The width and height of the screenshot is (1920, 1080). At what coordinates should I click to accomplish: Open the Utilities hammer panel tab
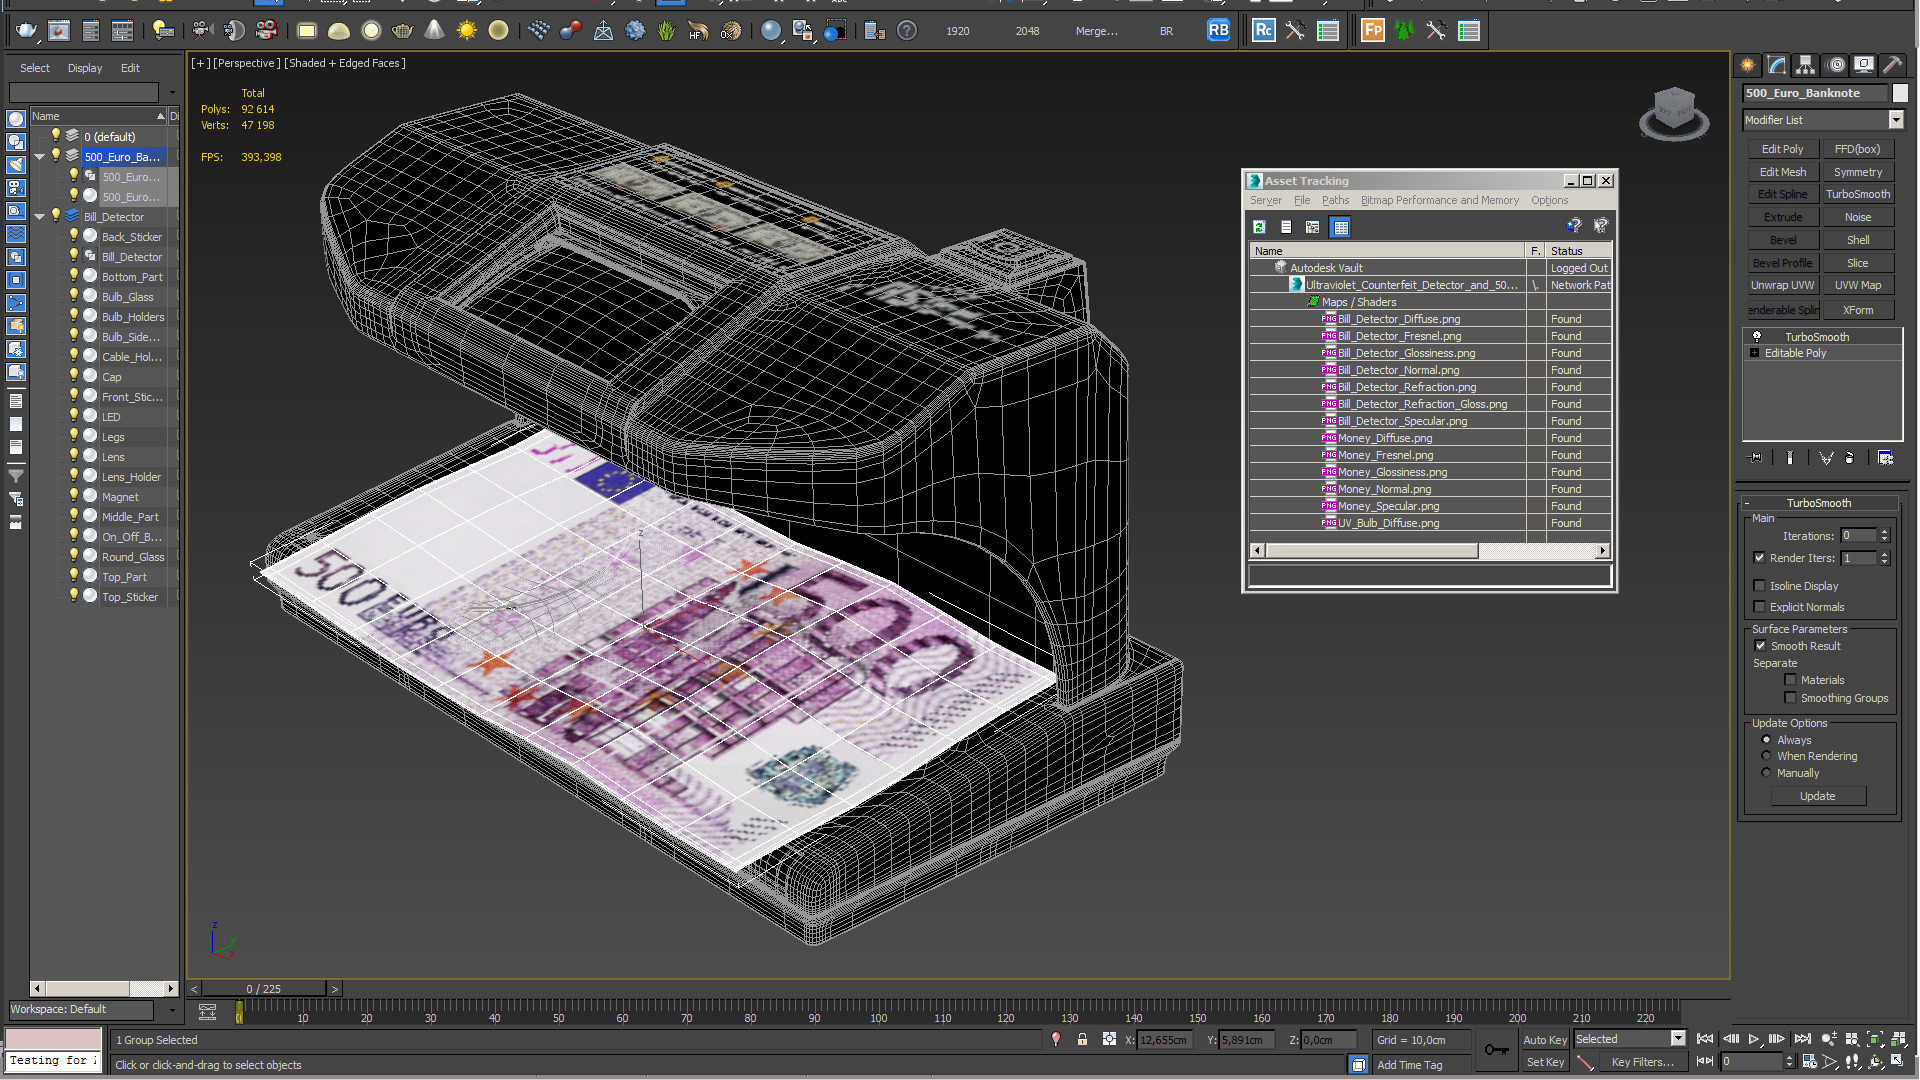pyautogui.click(x=1892, y=65)
